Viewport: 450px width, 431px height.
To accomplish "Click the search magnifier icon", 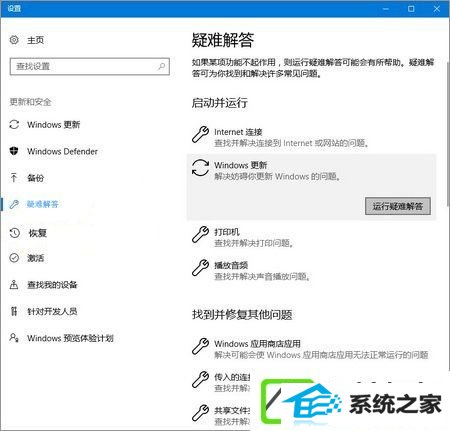I will coord(161,66).
